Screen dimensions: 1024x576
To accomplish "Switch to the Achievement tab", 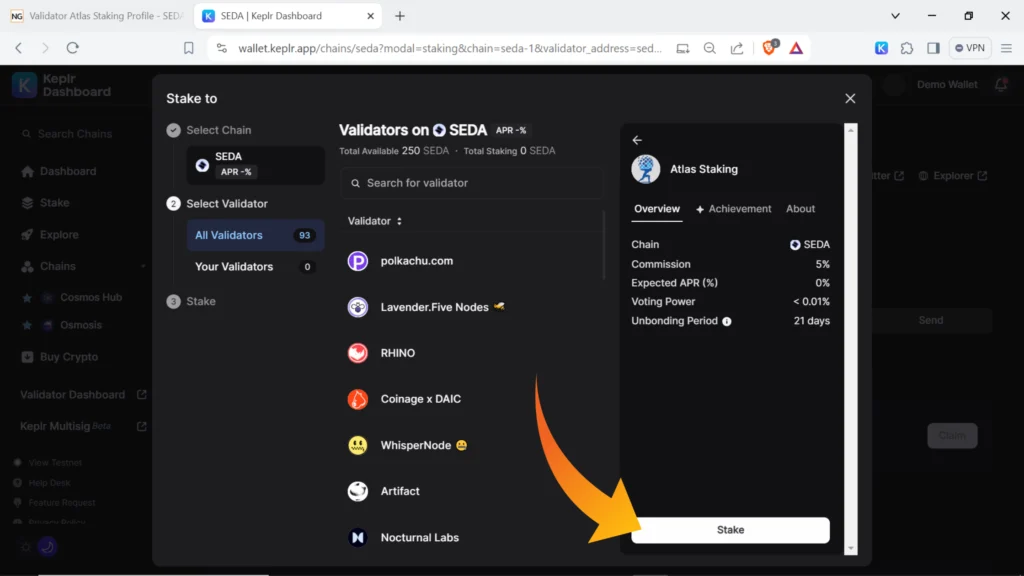I will pos(733,209).
